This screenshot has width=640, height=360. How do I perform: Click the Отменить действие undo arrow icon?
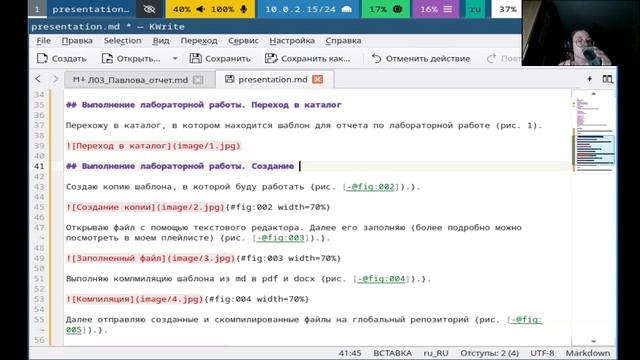pos(376,58)
